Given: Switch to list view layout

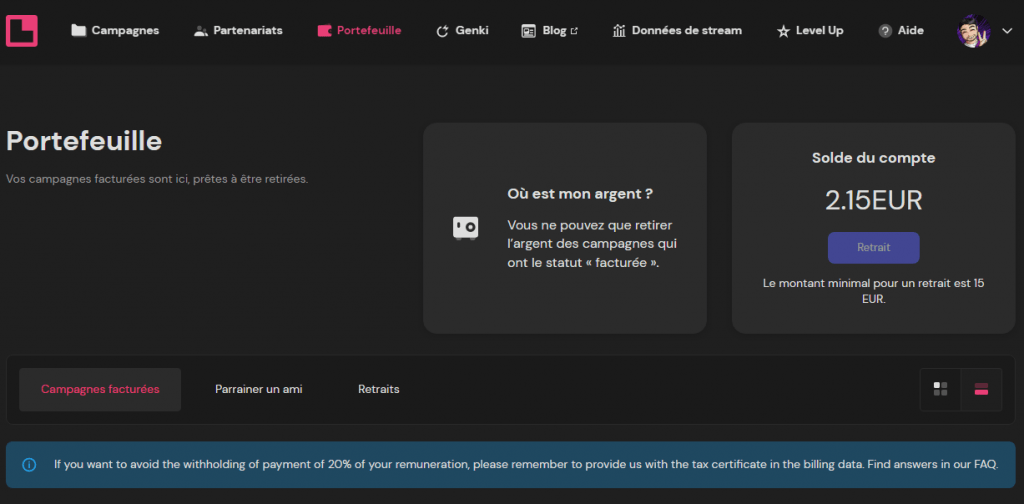Looking at the screenshot, I should [981, 389].
